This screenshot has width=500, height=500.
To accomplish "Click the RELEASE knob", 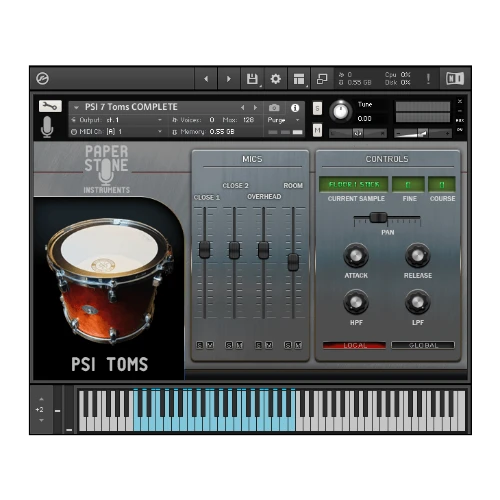I will (417, 256).
